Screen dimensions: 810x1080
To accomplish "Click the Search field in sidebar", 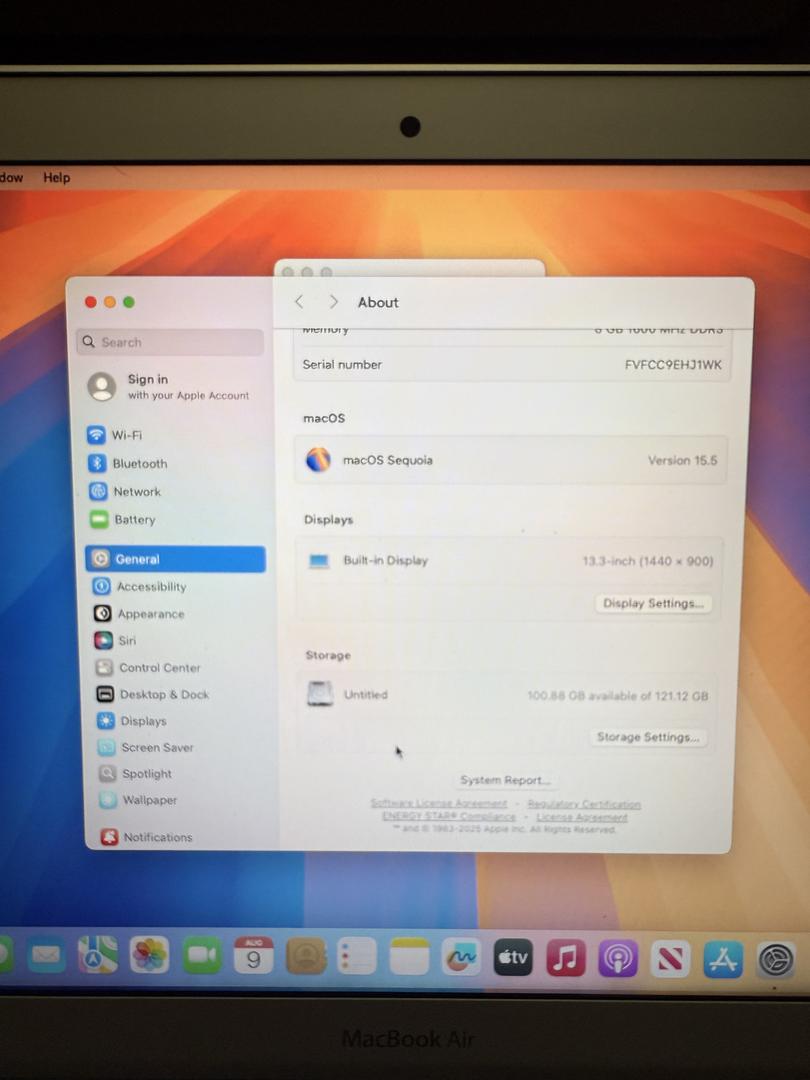I will pos(170,342).
